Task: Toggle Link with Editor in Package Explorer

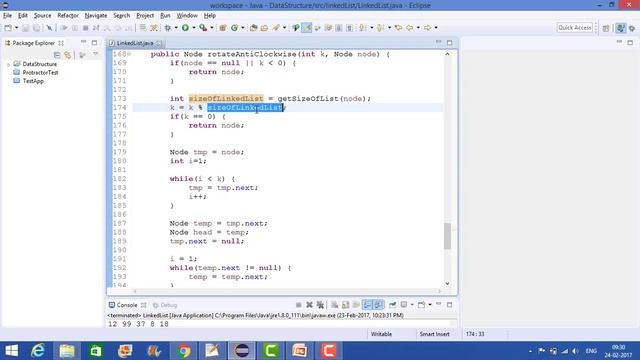Action: (x=68, y=55)
